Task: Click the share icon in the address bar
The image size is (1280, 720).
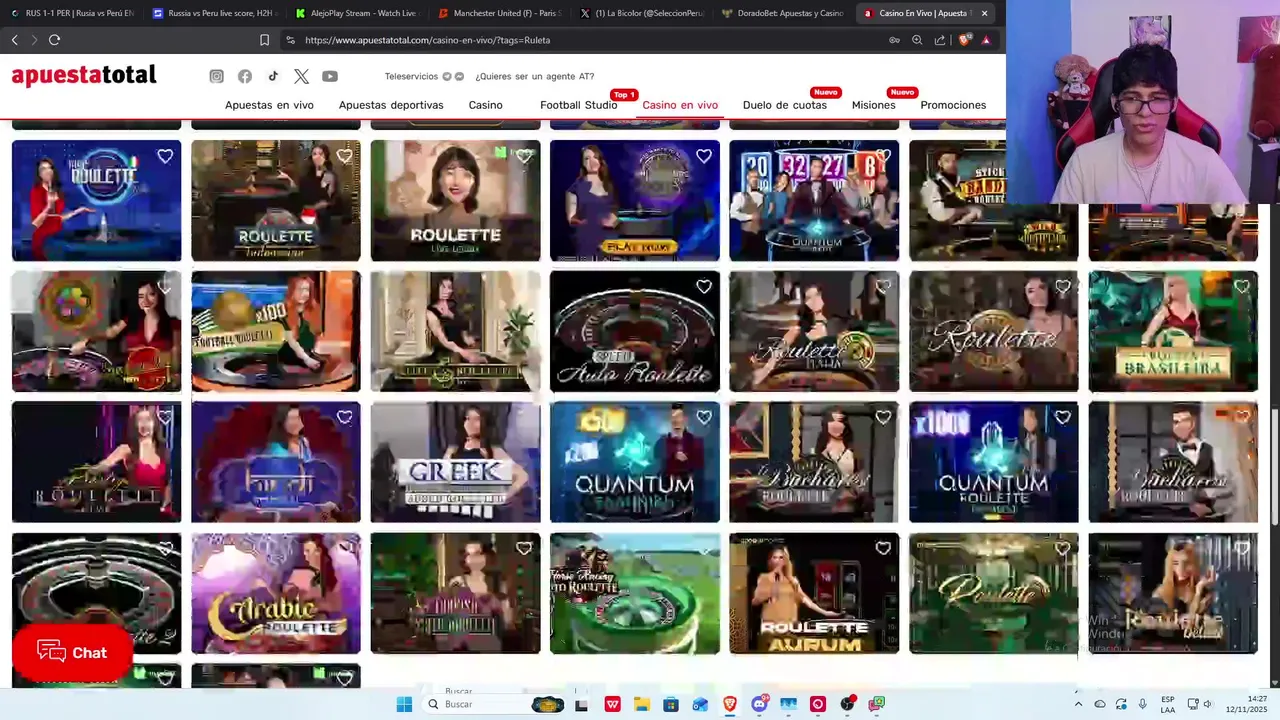Action: coord(940,40)
